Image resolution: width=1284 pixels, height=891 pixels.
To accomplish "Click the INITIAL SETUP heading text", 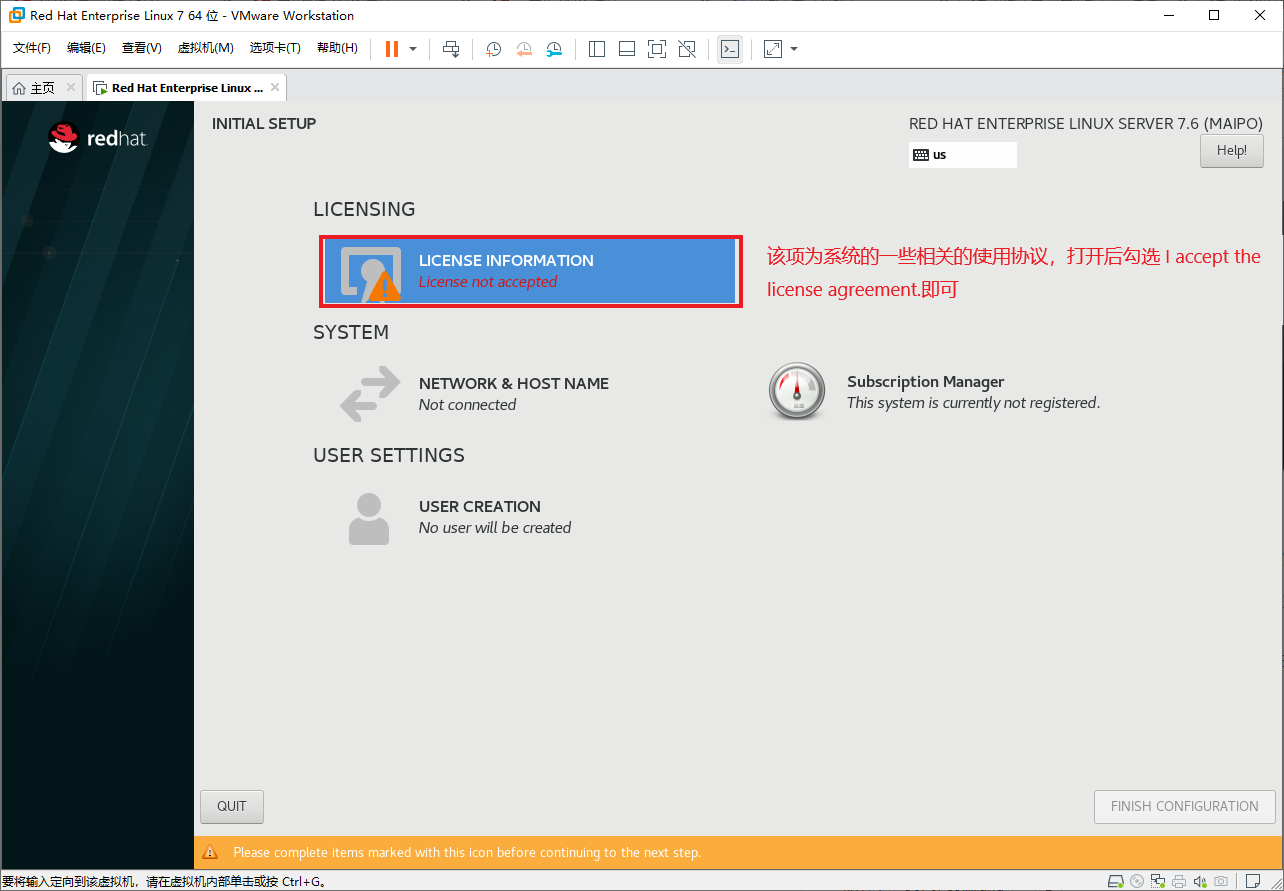I will [264, 124].
